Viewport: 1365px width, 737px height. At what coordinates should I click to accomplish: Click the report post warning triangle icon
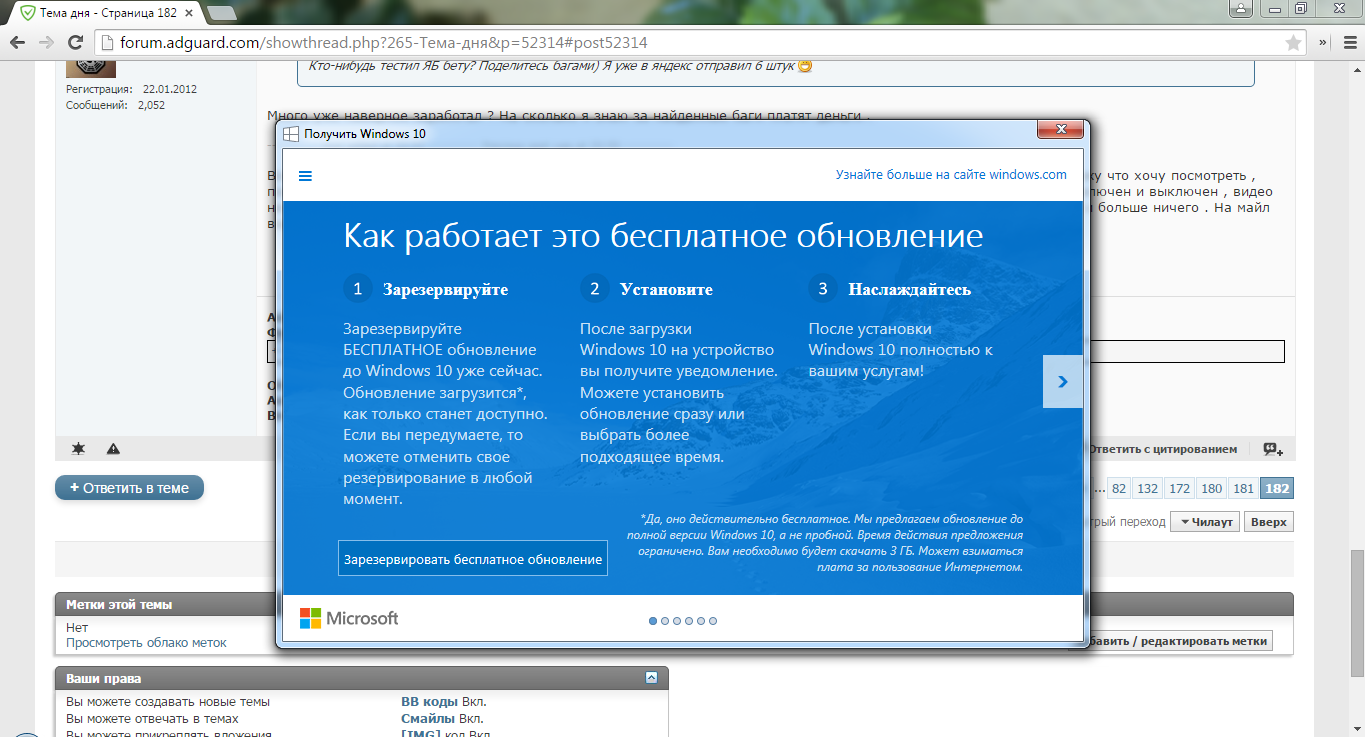(113, 449)
